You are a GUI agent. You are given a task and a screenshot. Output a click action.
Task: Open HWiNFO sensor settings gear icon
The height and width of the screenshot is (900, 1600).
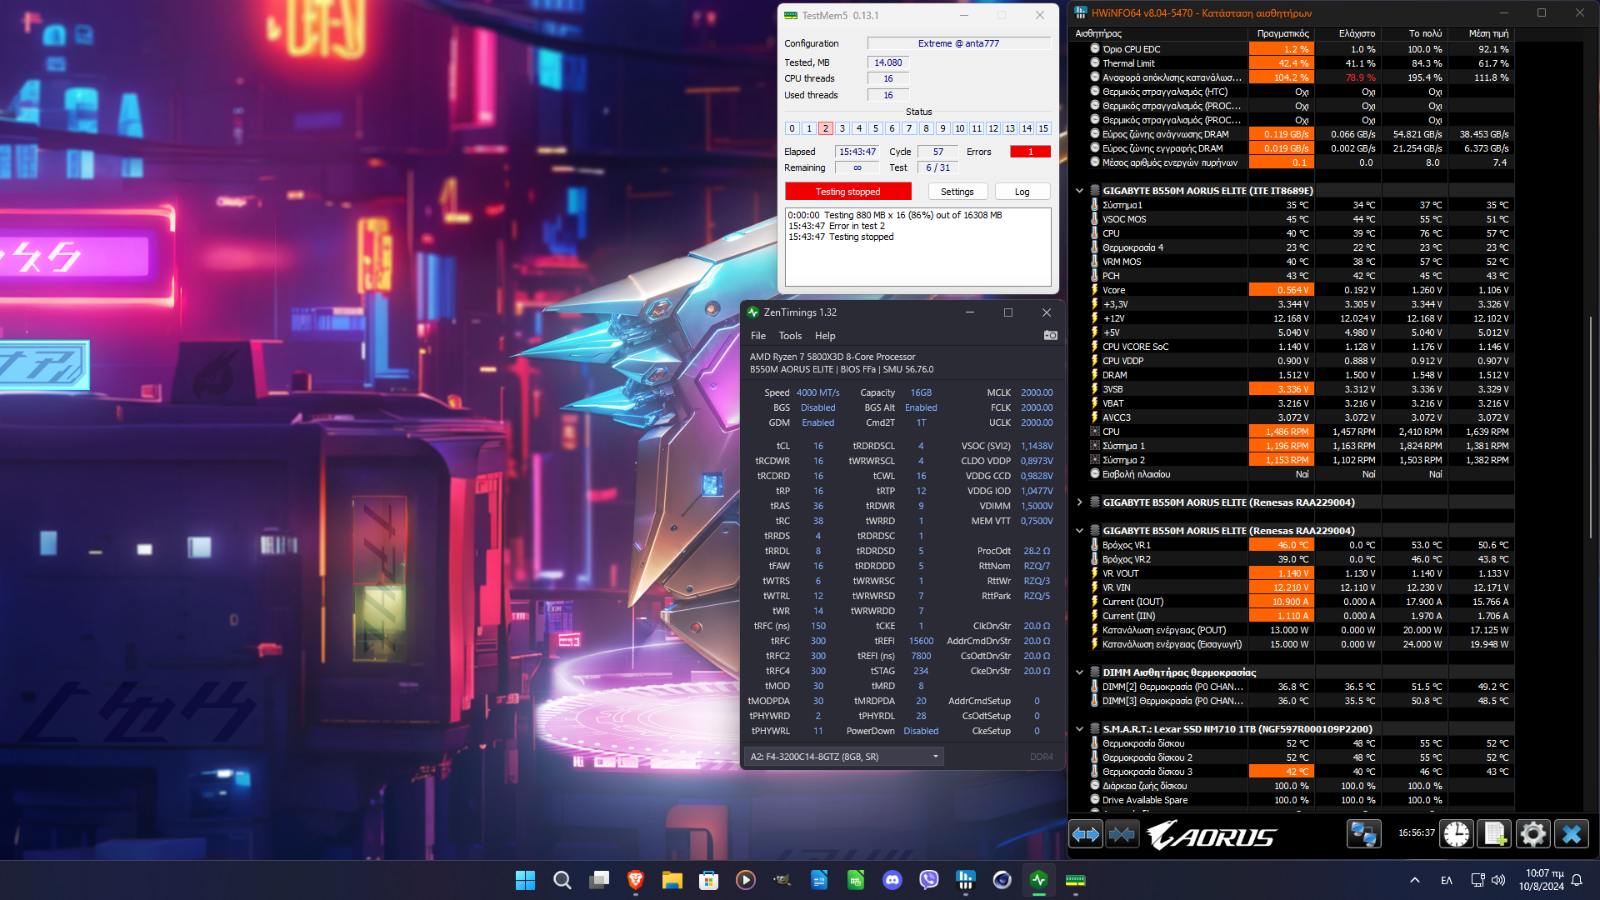point(1533,833)
